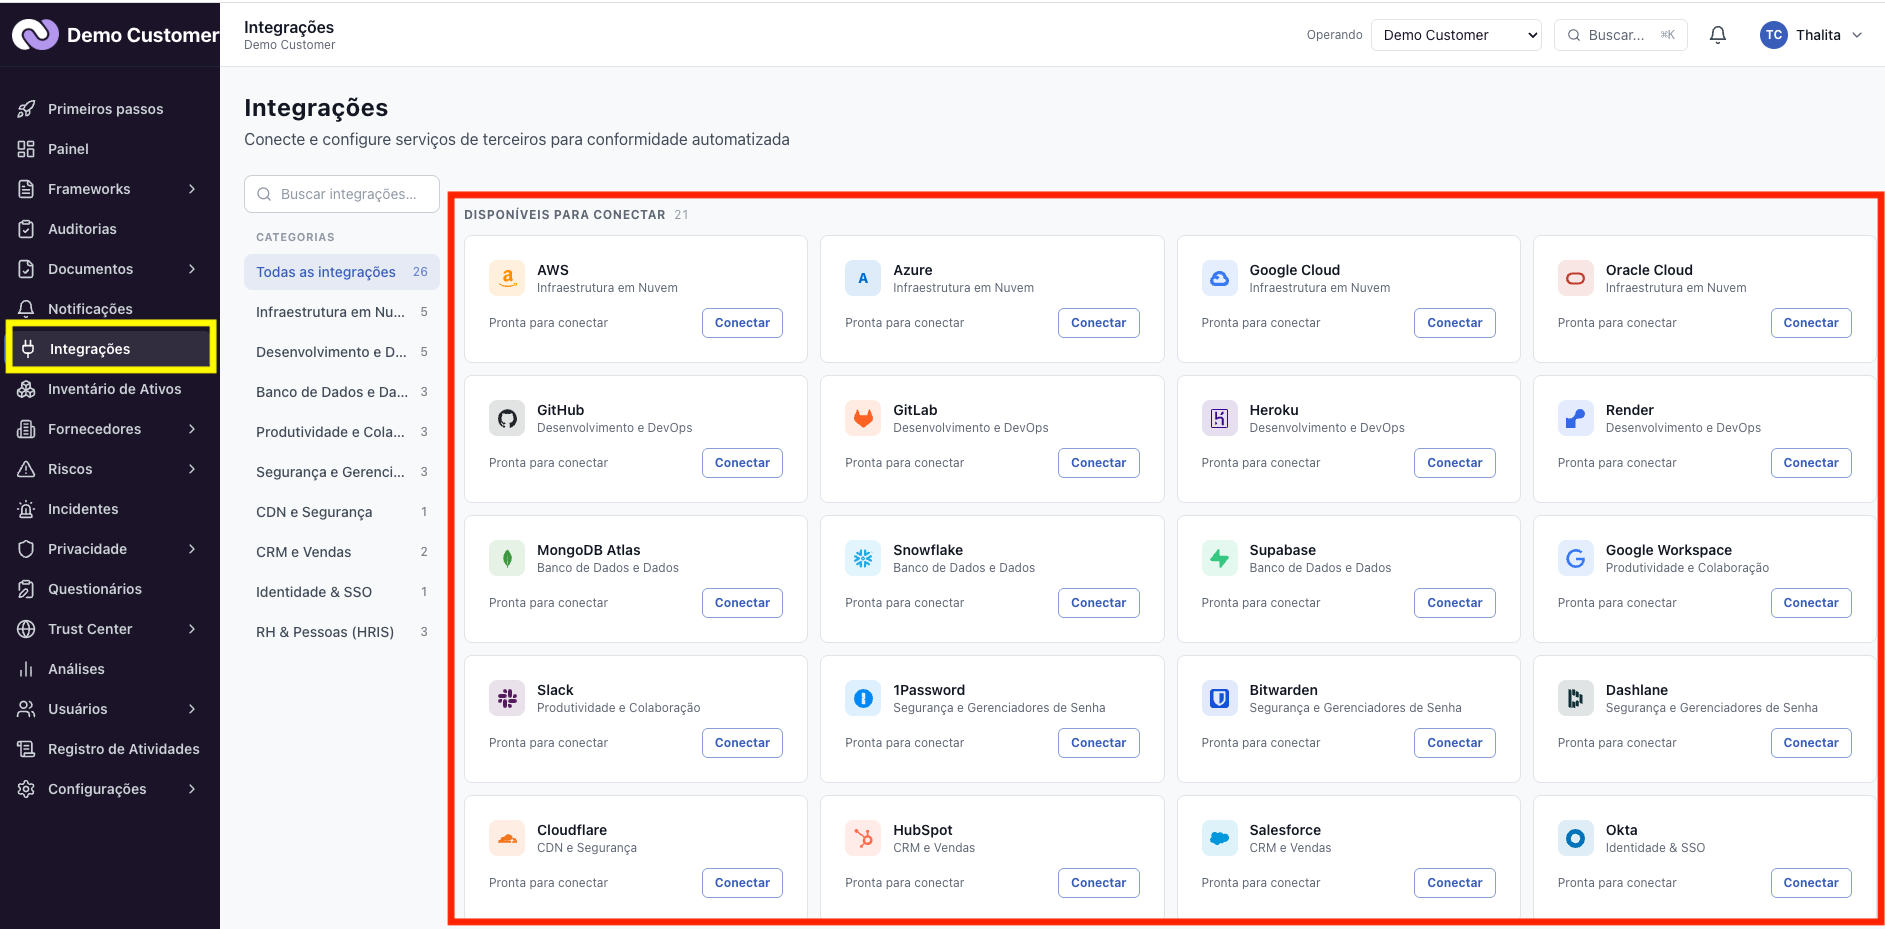Click the global Buscar search box
This screenshot has width=1885, height=929.
click(1620, 35)
